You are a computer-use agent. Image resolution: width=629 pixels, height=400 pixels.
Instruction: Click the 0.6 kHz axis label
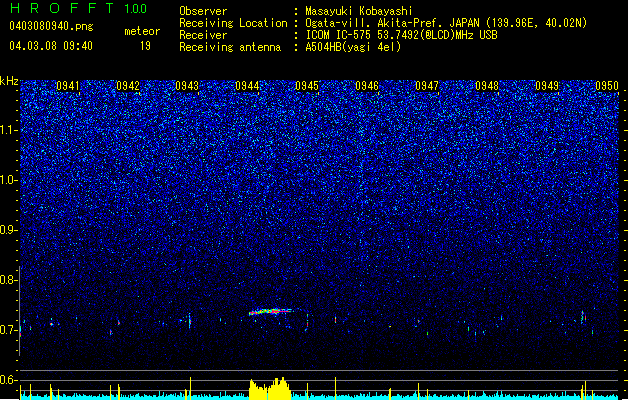click(8, 380)
